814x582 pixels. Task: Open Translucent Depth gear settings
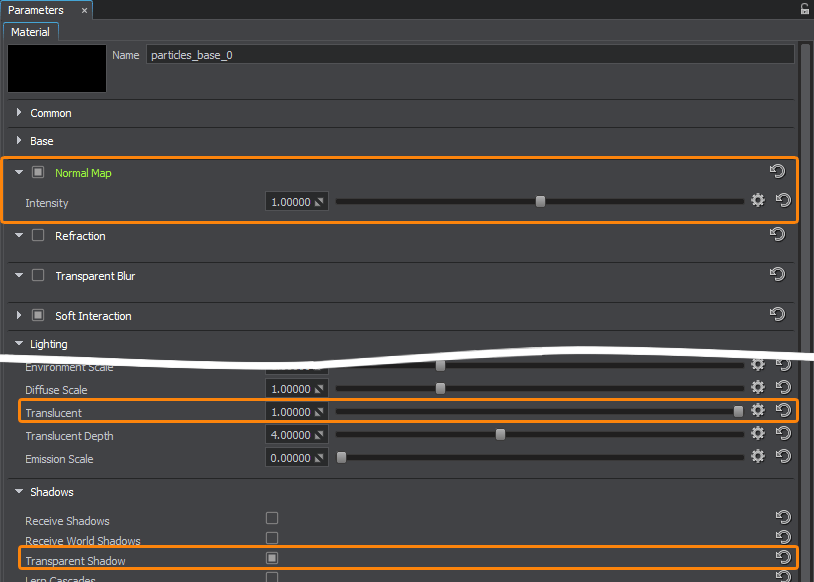pos(758,433)
